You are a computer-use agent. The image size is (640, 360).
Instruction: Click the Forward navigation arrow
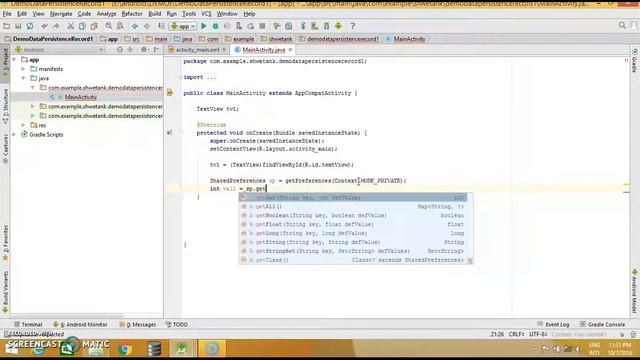[147, 26]
